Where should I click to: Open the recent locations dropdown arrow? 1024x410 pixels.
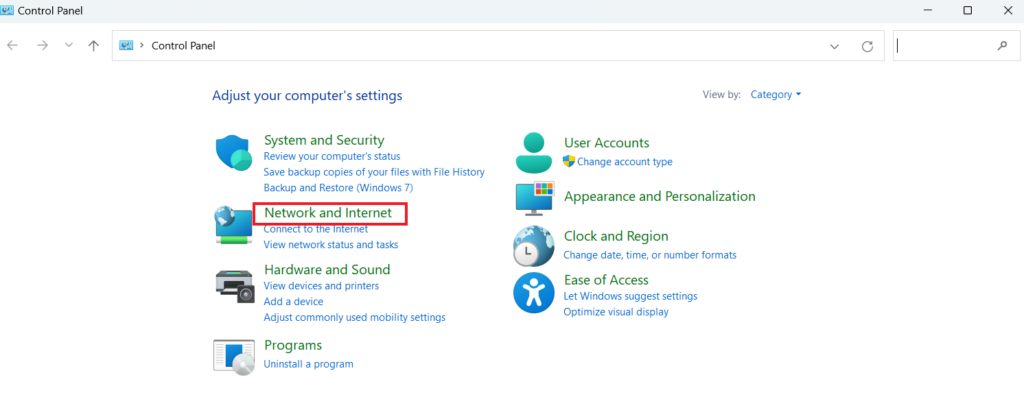coord(69,46)
